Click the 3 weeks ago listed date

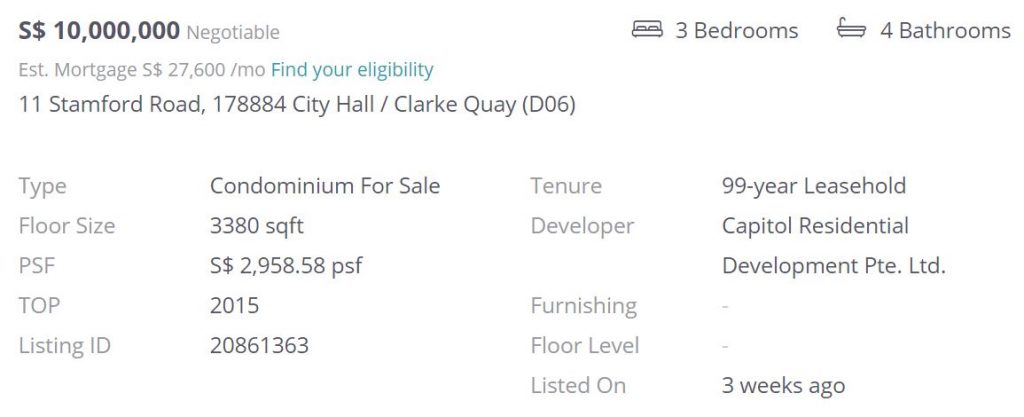[x=783, y=385]
